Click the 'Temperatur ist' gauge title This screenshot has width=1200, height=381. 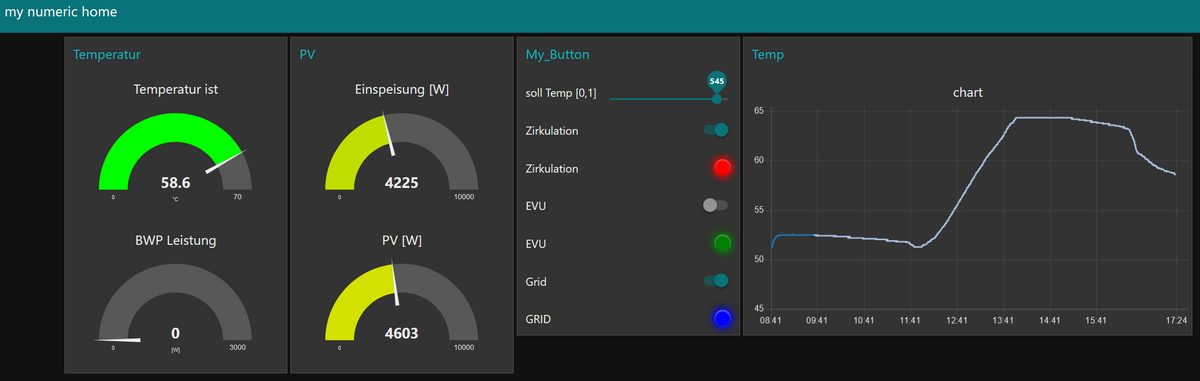(x=176, y=90)
